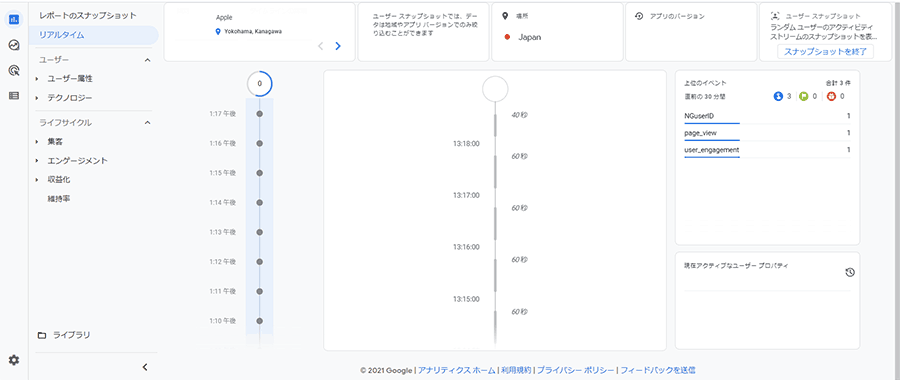Image resolution: width=900 pixels, height=380 pixels.
Task: Click the 1:13 午後 timeline dot
Action: click(x=259, y=232)
